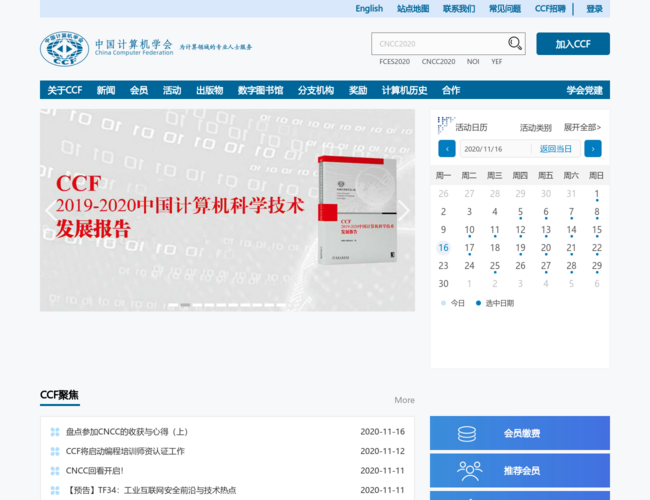Click the people icon for 推荐会员

click(470, 471)
